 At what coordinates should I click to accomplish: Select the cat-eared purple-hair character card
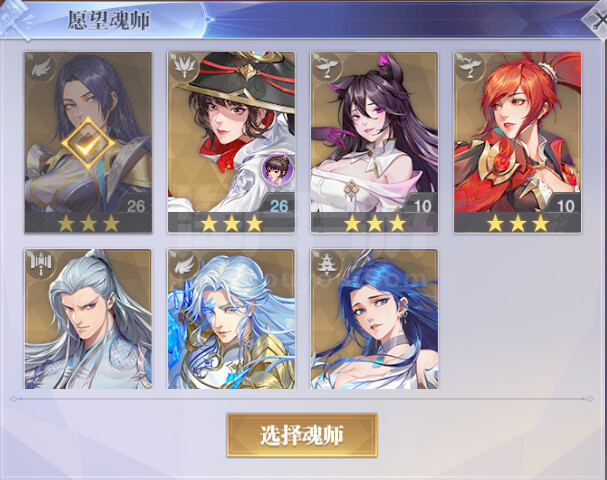374,142
